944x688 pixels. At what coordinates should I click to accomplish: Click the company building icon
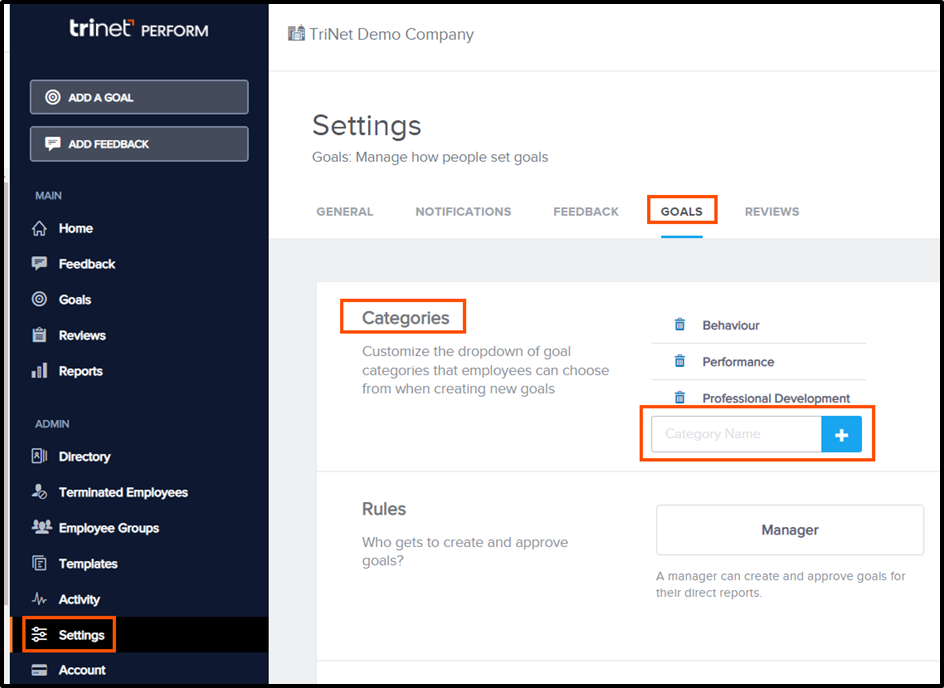tap(296, 33)
